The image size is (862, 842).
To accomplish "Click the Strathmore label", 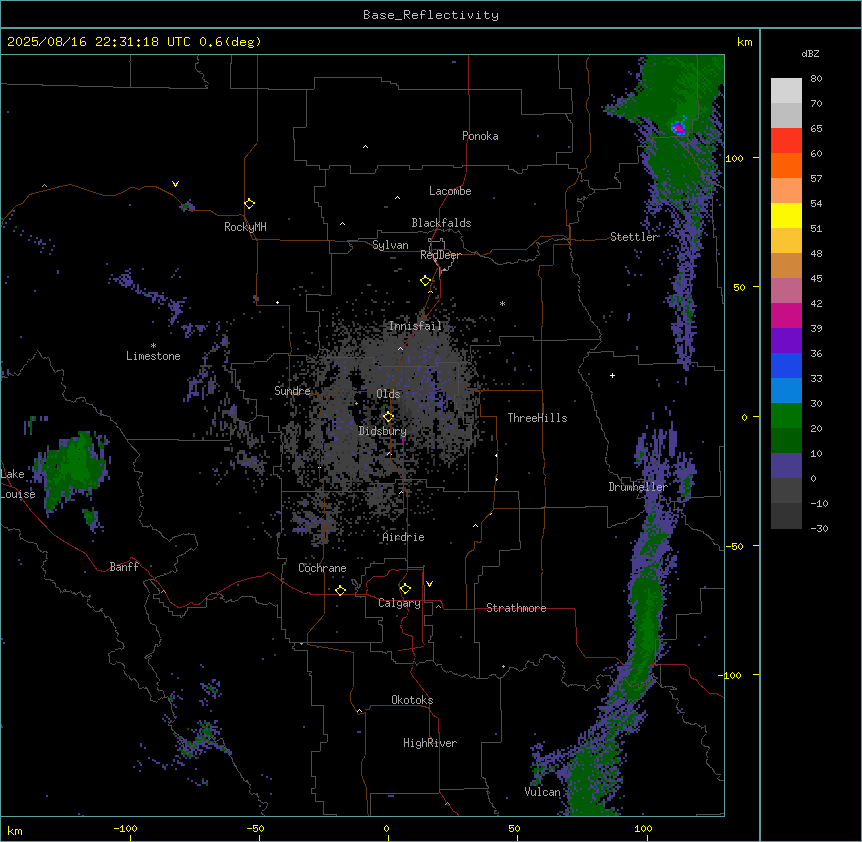I will [x=516, y=608].
